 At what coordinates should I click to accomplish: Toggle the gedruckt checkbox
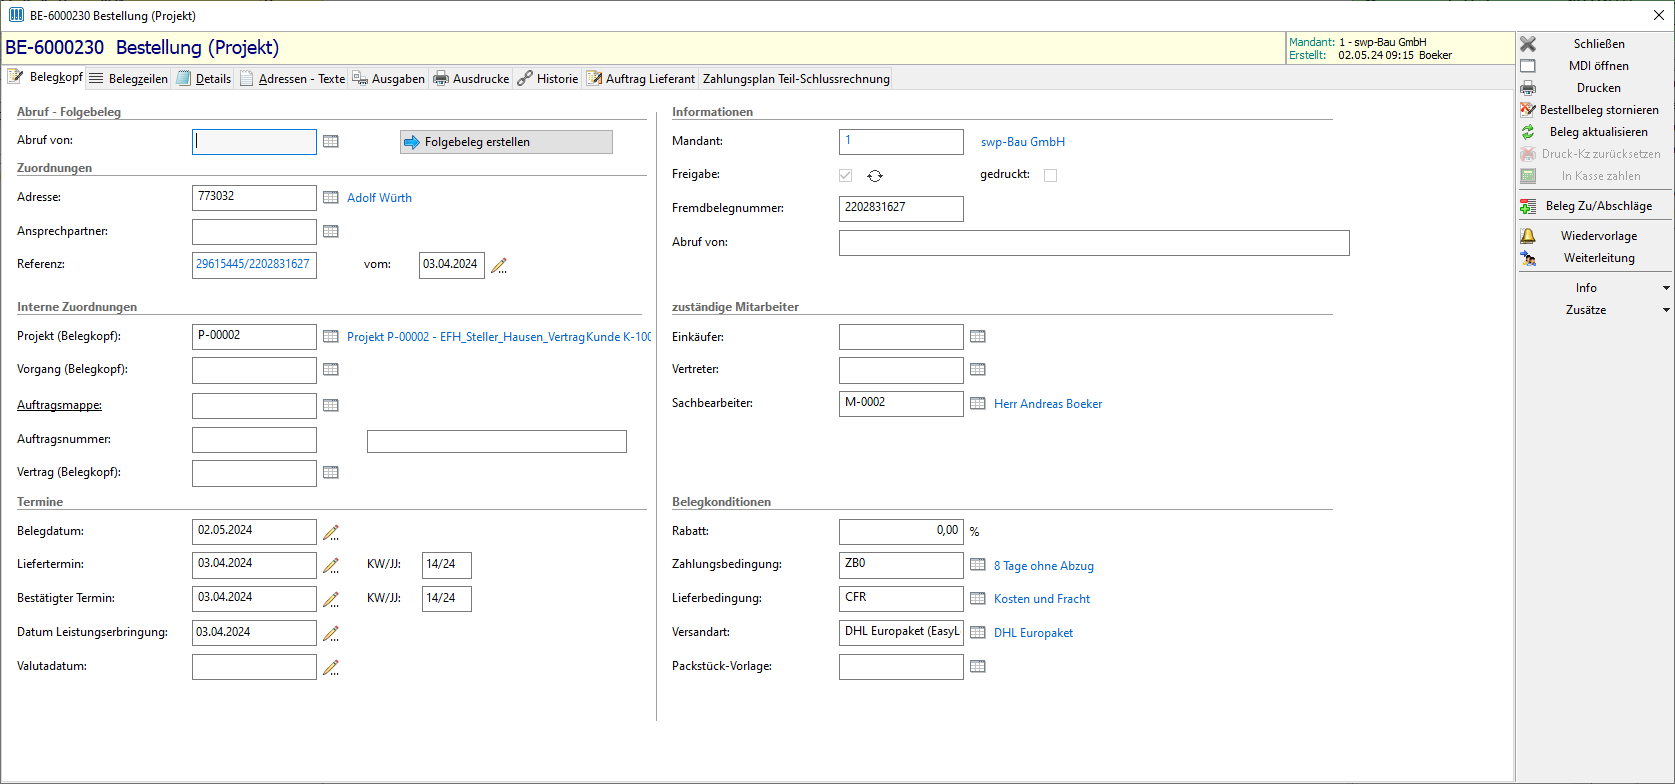(x=1050, y=176)
